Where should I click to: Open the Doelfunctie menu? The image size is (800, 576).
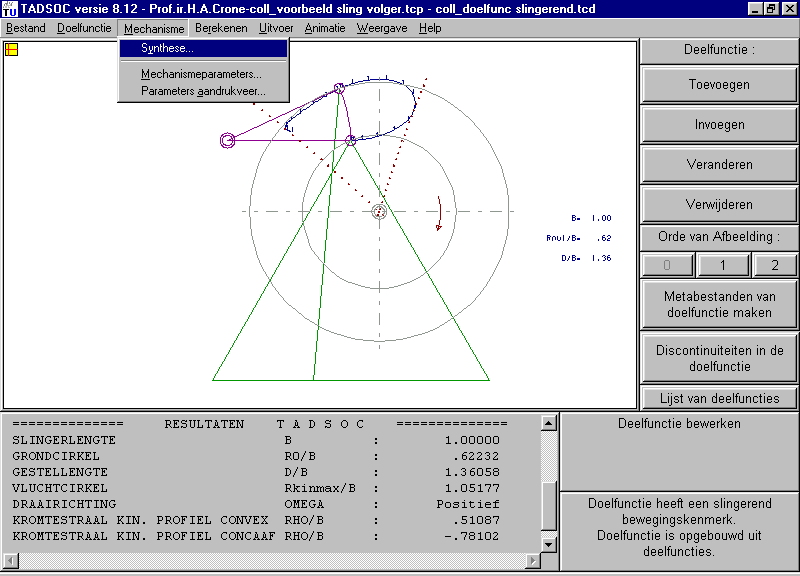coord(84,28)
